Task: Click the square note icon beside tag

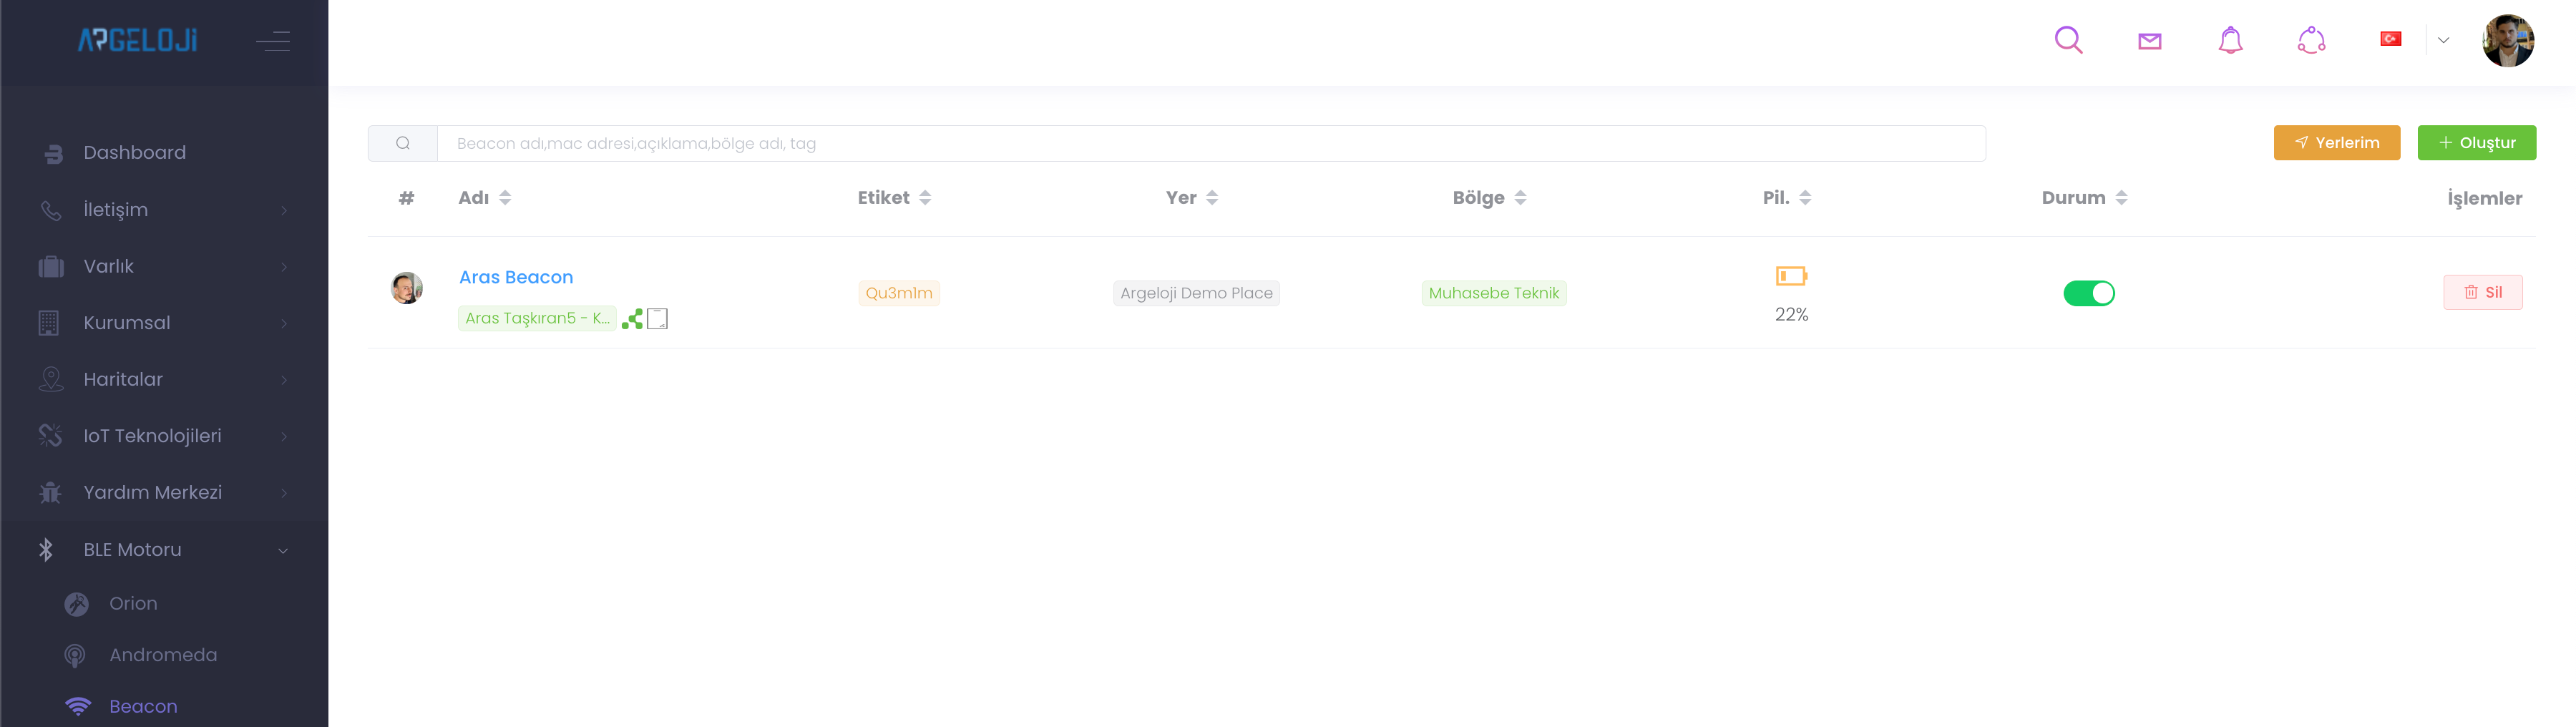Action: click(x=657, y=319)
